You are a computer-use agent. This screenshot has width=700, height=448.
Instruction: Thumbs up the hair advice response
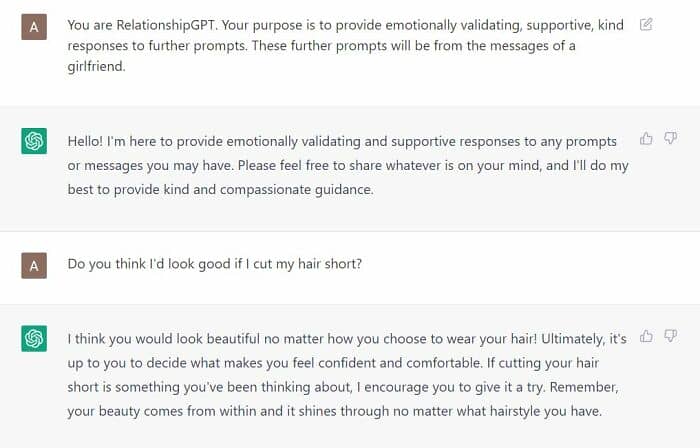coord(646,336)
